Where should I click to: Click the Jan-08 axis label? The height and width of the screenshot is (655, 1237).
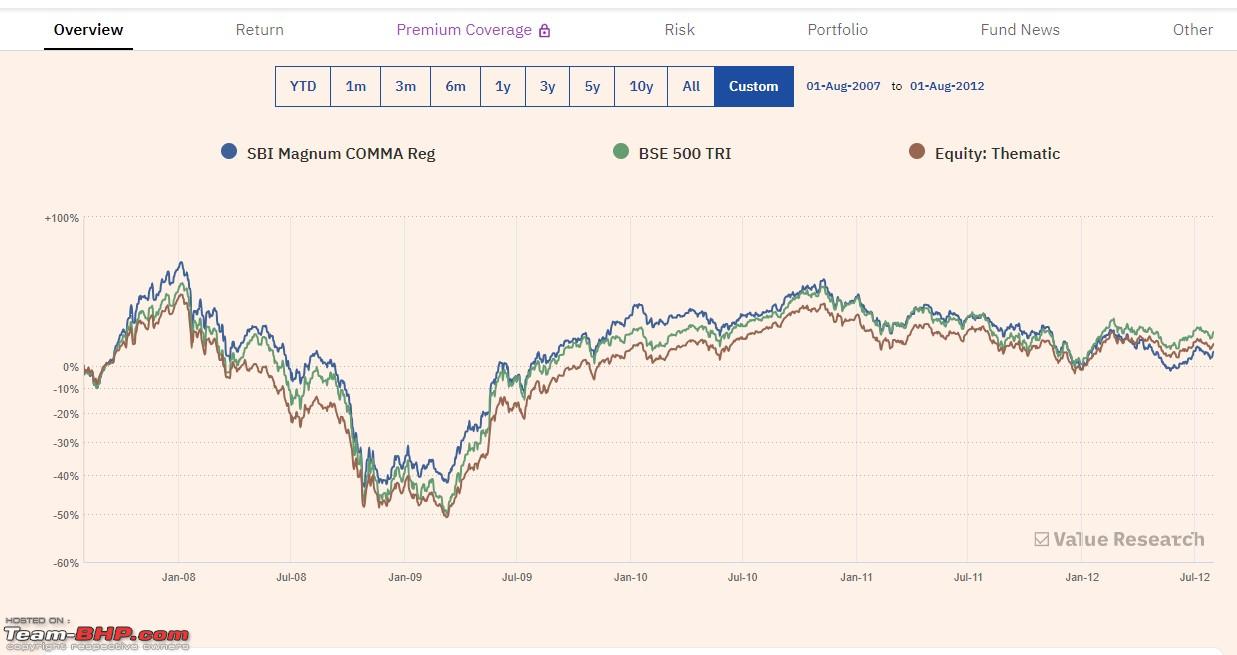point(179,577)
